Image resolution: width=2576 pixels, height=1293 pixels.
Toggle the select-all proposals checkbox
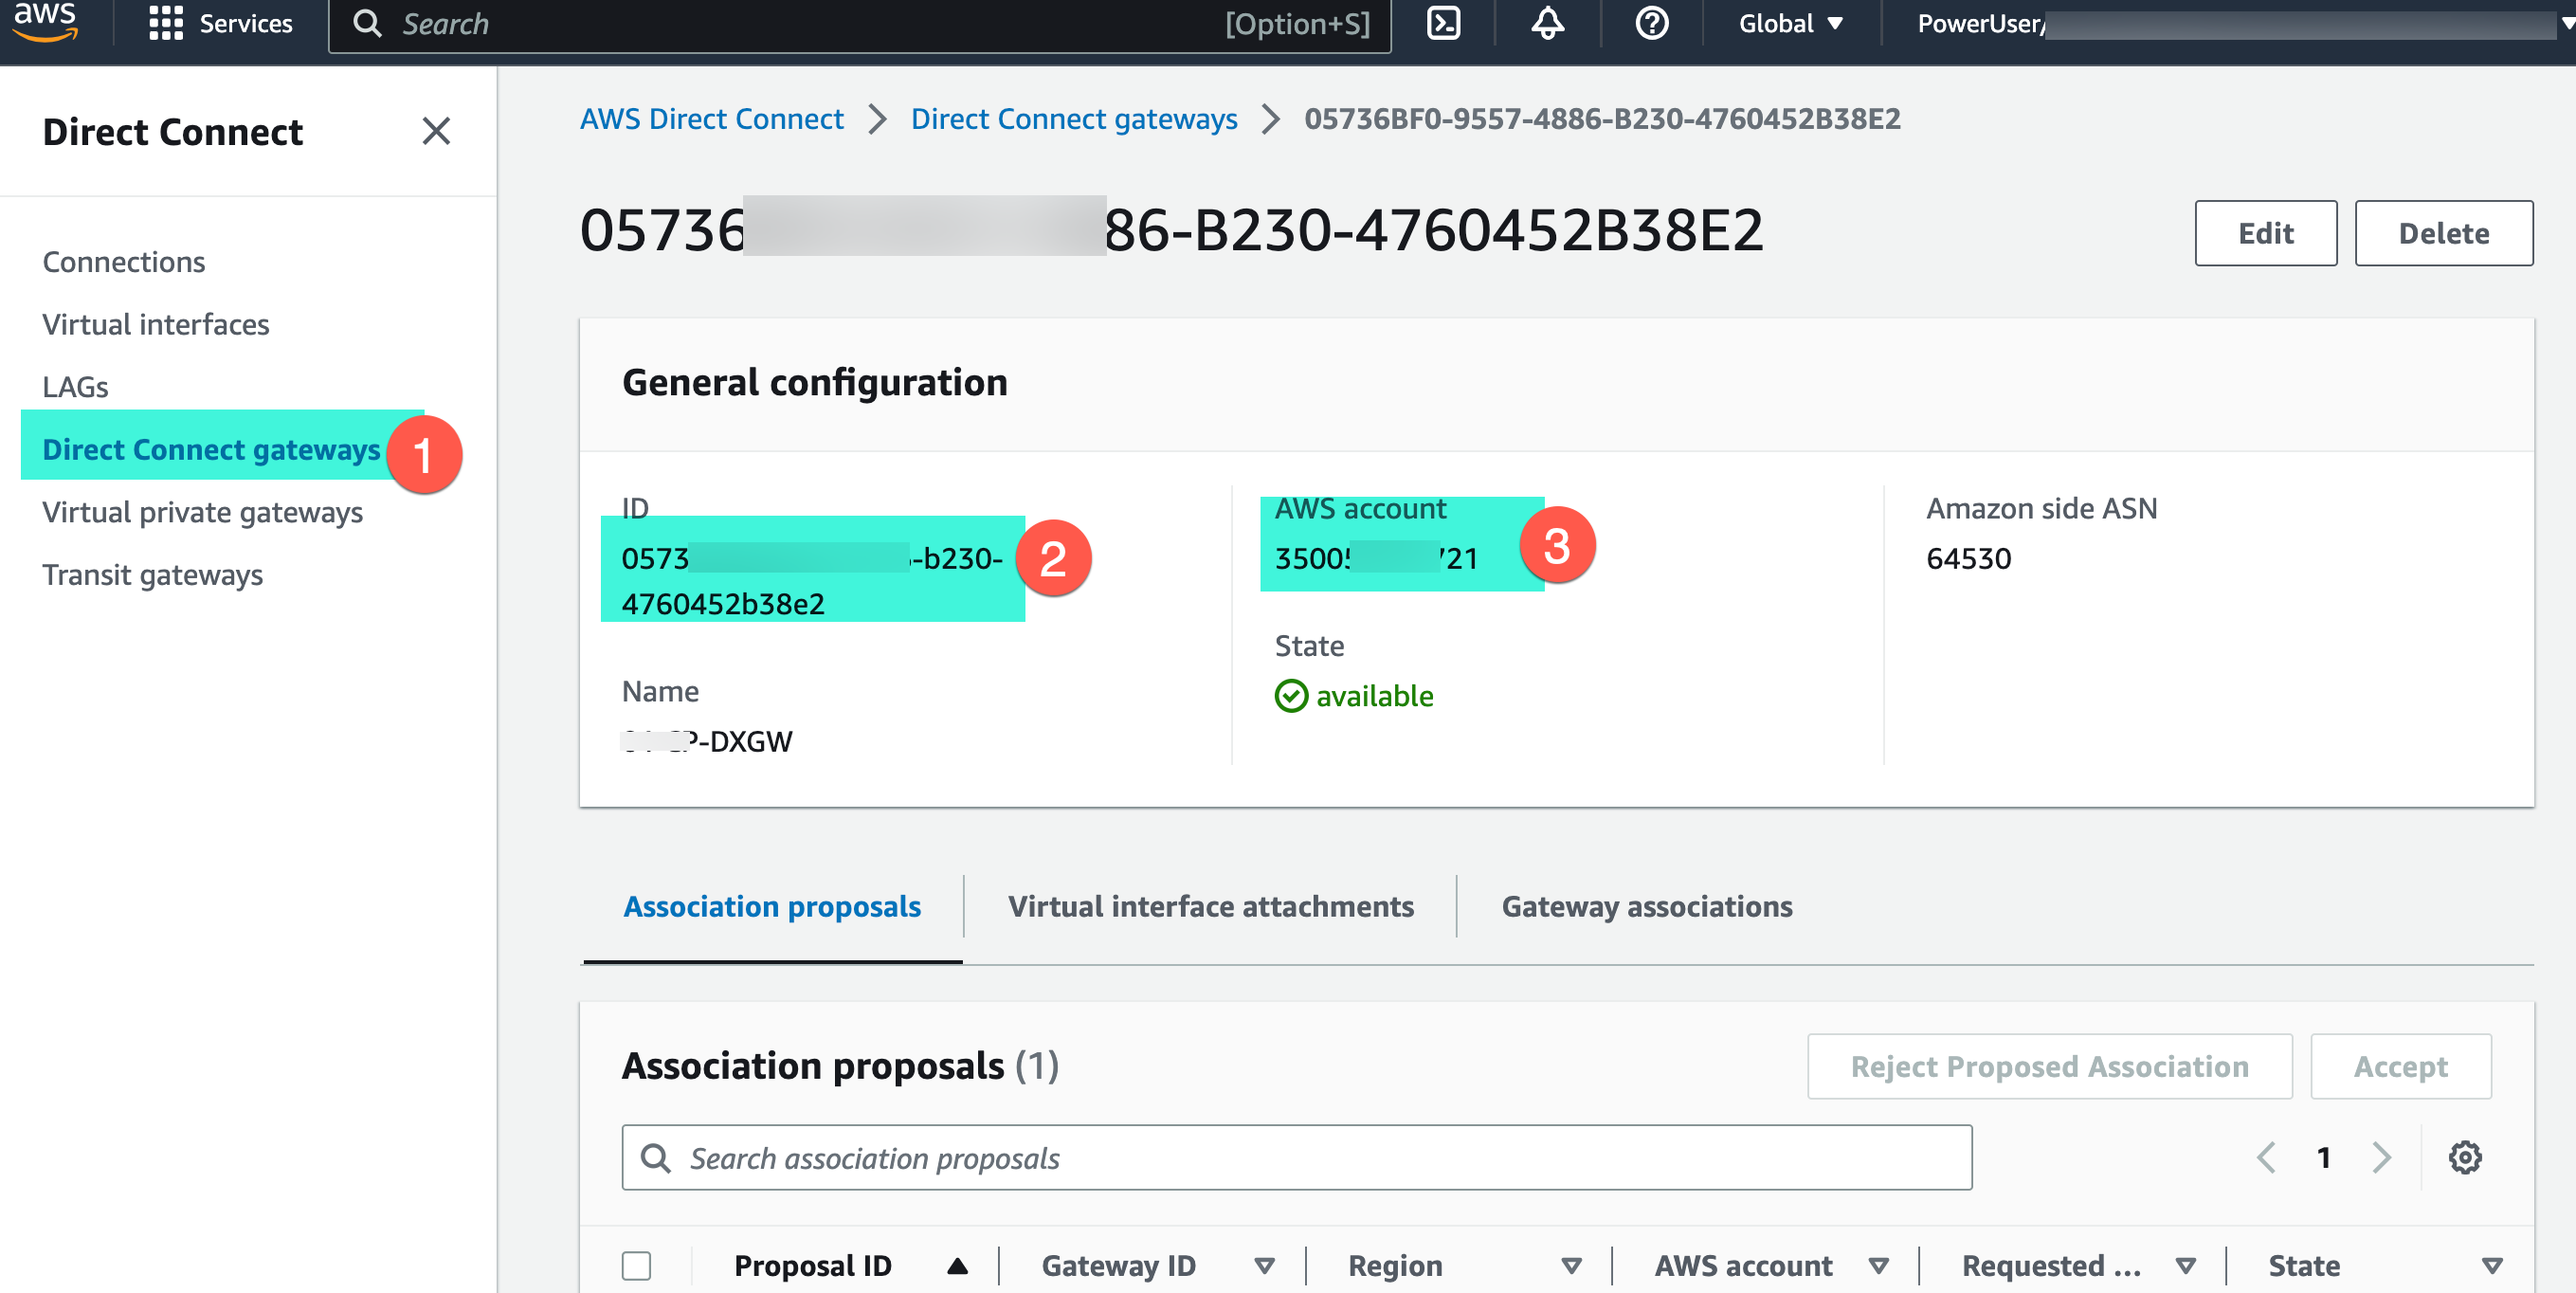pyautogui.click(x=636, y=1265)
